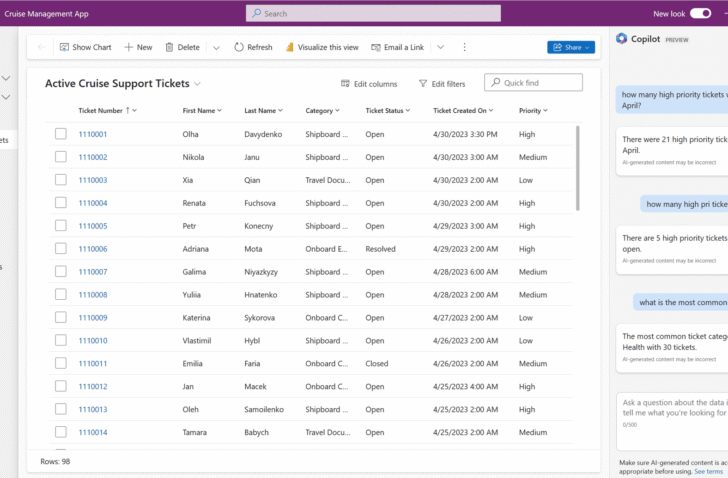Screen dimensions: 728x478
Task: Check the box for ticket 1110009
Action: point(61,317)
